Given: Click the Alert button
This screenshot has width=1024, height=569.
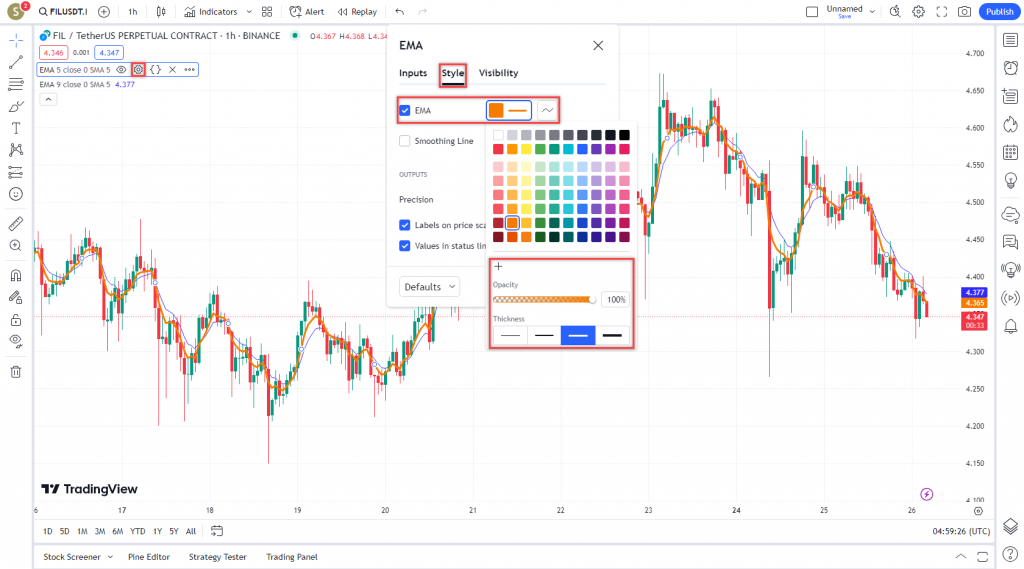Looking at the screenshot, I should point(307,12).
